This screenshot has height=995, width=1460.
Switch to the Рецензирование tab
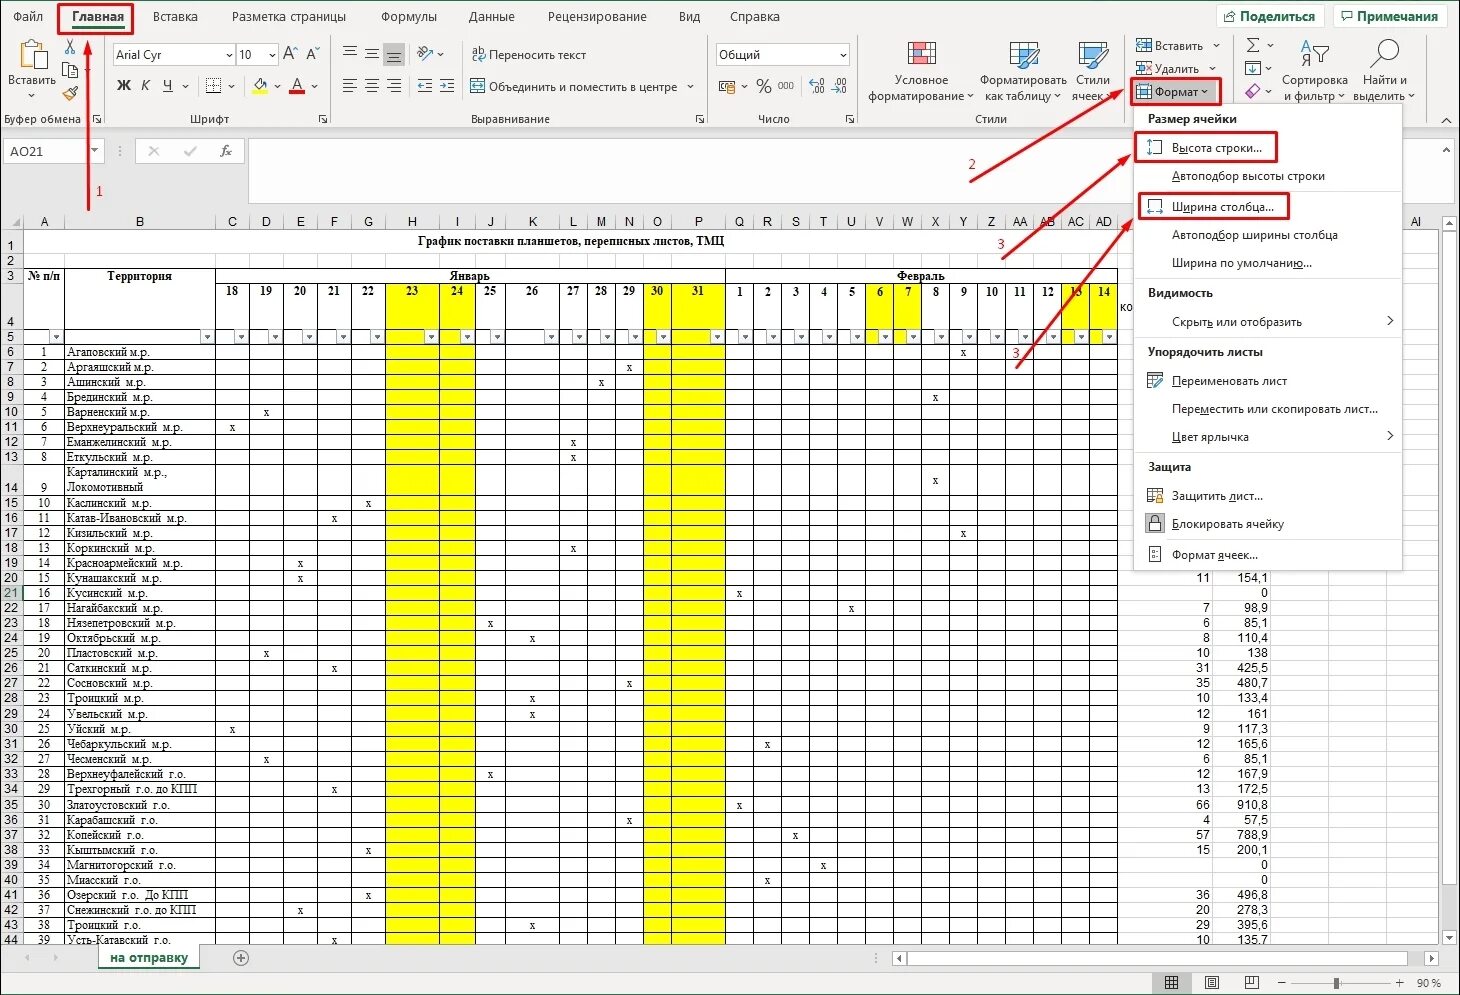click(x=597, y=17)
